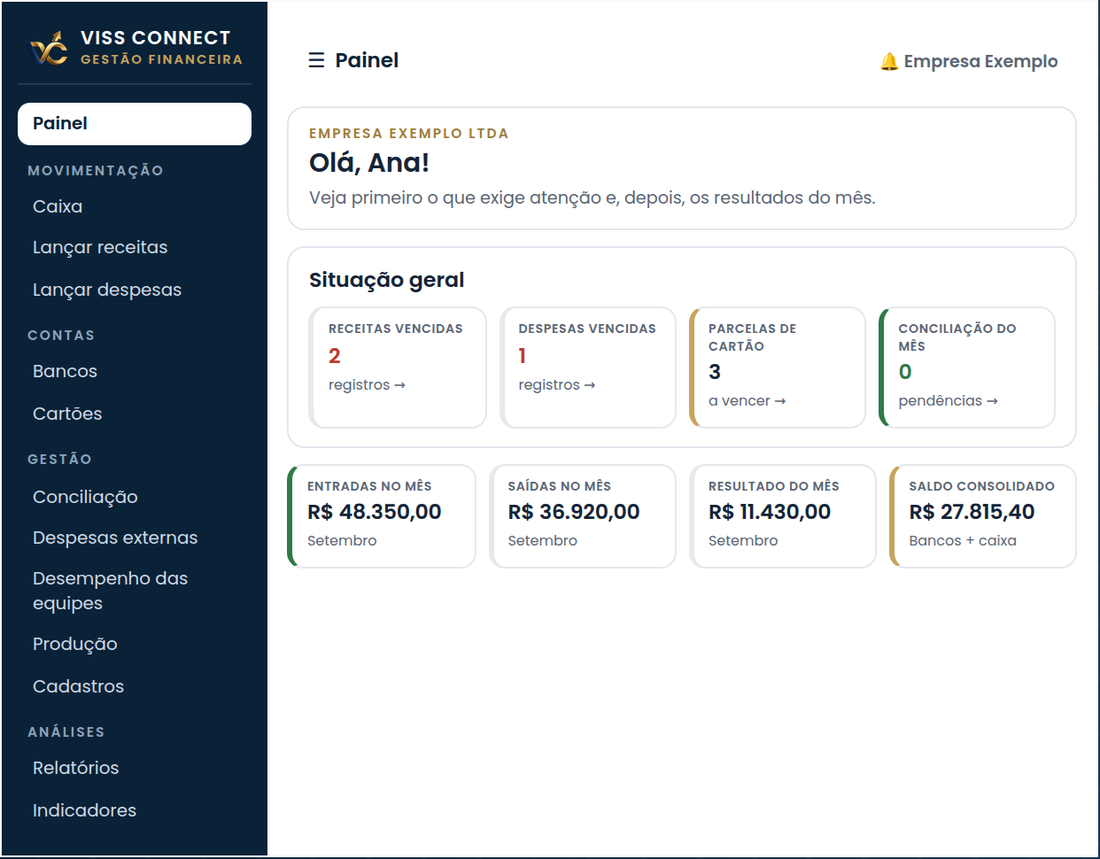The image size is (1100, 859).
Task: Click the notification bell icon
Action: [889, 62]
